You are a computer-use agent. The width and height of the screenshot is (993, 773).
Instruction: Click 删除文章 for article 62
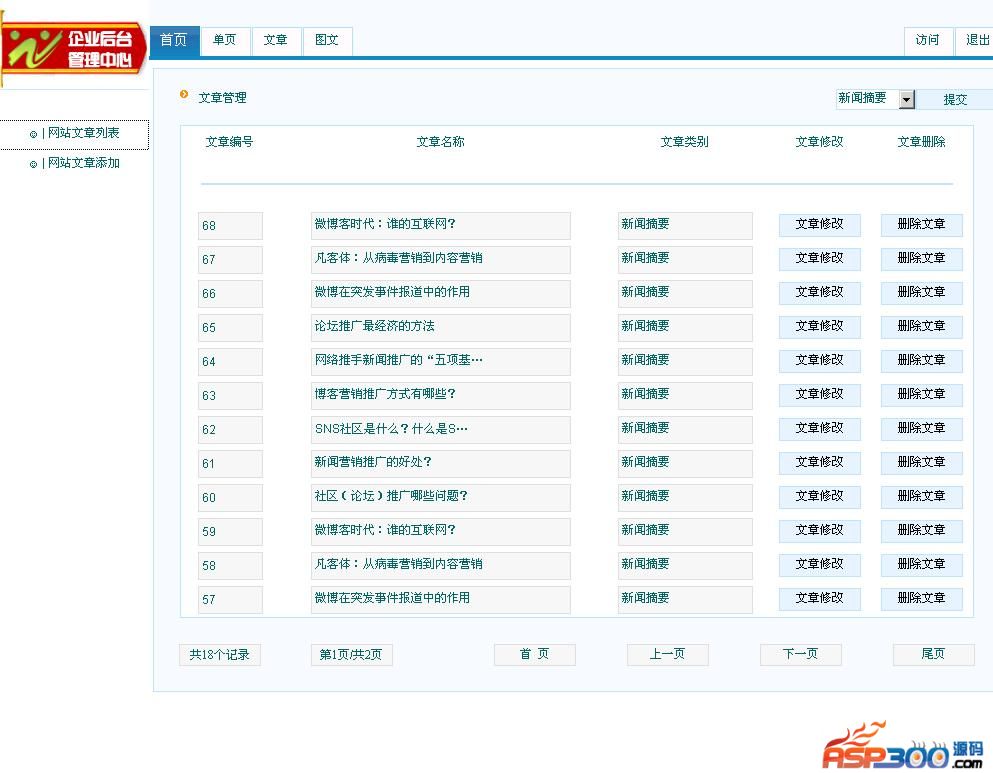(x=921, y=429)
